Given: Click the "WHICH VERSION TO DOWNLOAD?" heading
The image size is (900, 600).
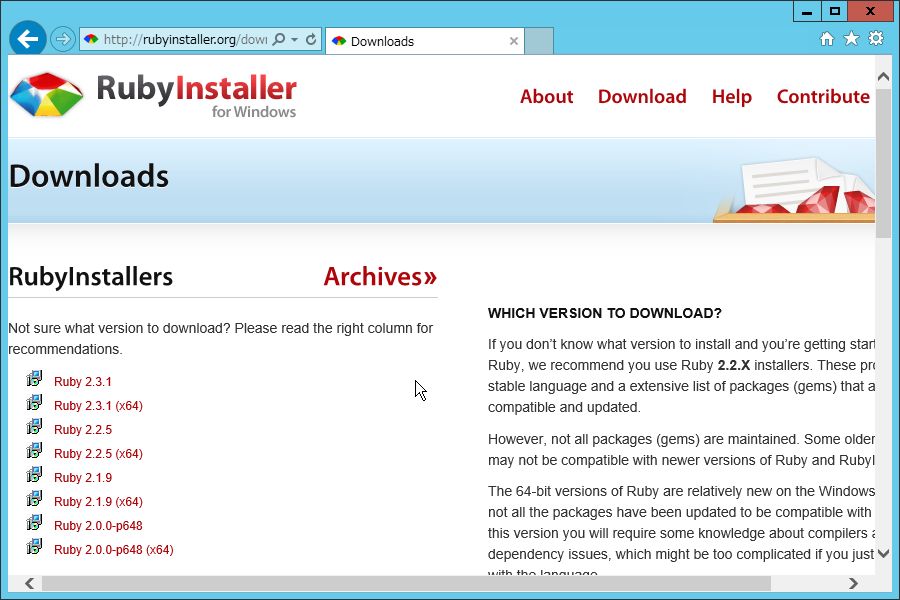Looking at the screenshot, I should click(x=604, y=313).
